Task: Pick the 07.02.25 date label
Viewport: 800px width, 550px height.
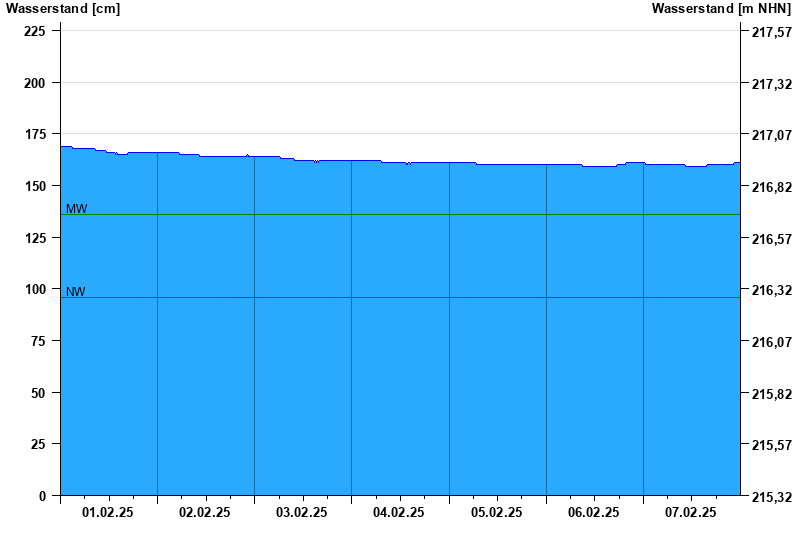Action: click(690, 512)
